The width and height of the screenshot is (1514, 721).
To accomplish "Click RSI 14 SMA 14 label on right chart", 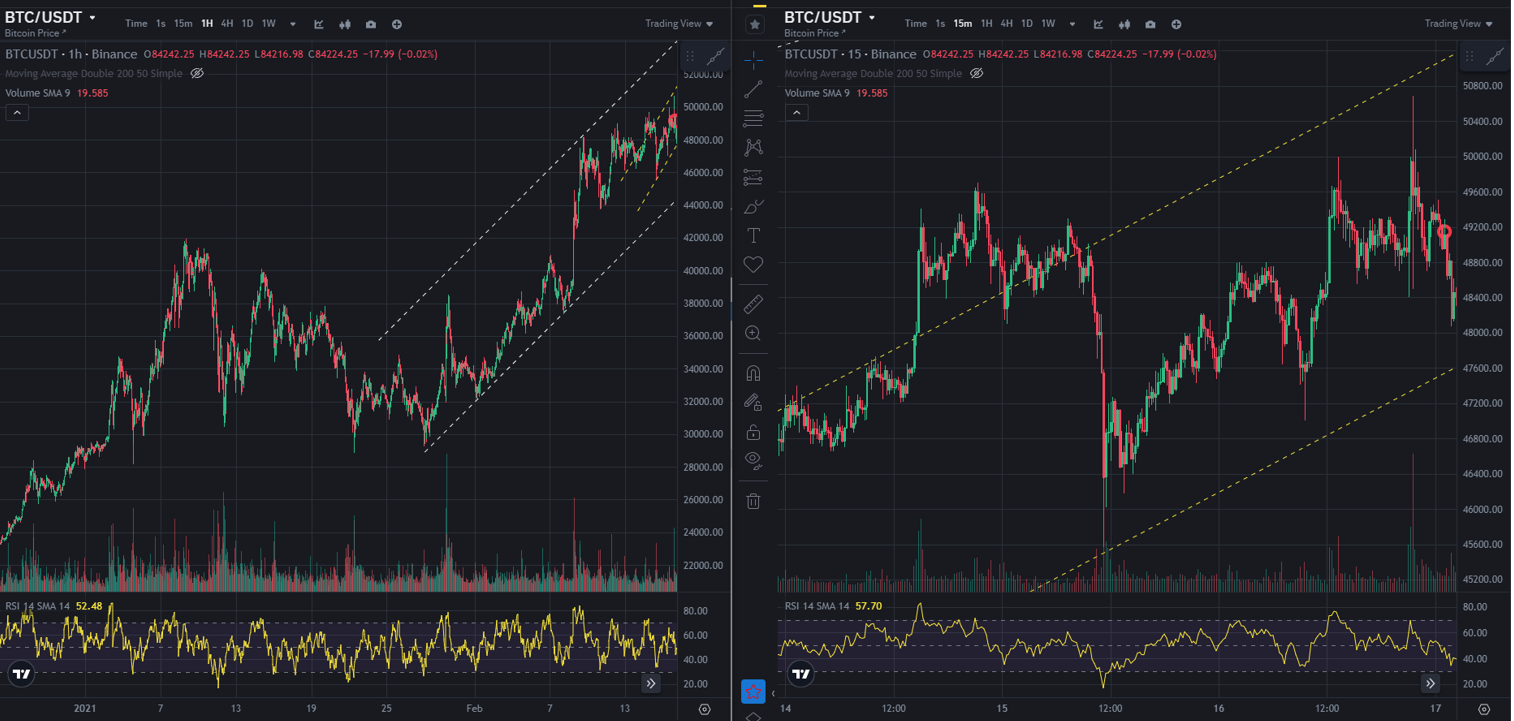I will [x=817, y=606].
